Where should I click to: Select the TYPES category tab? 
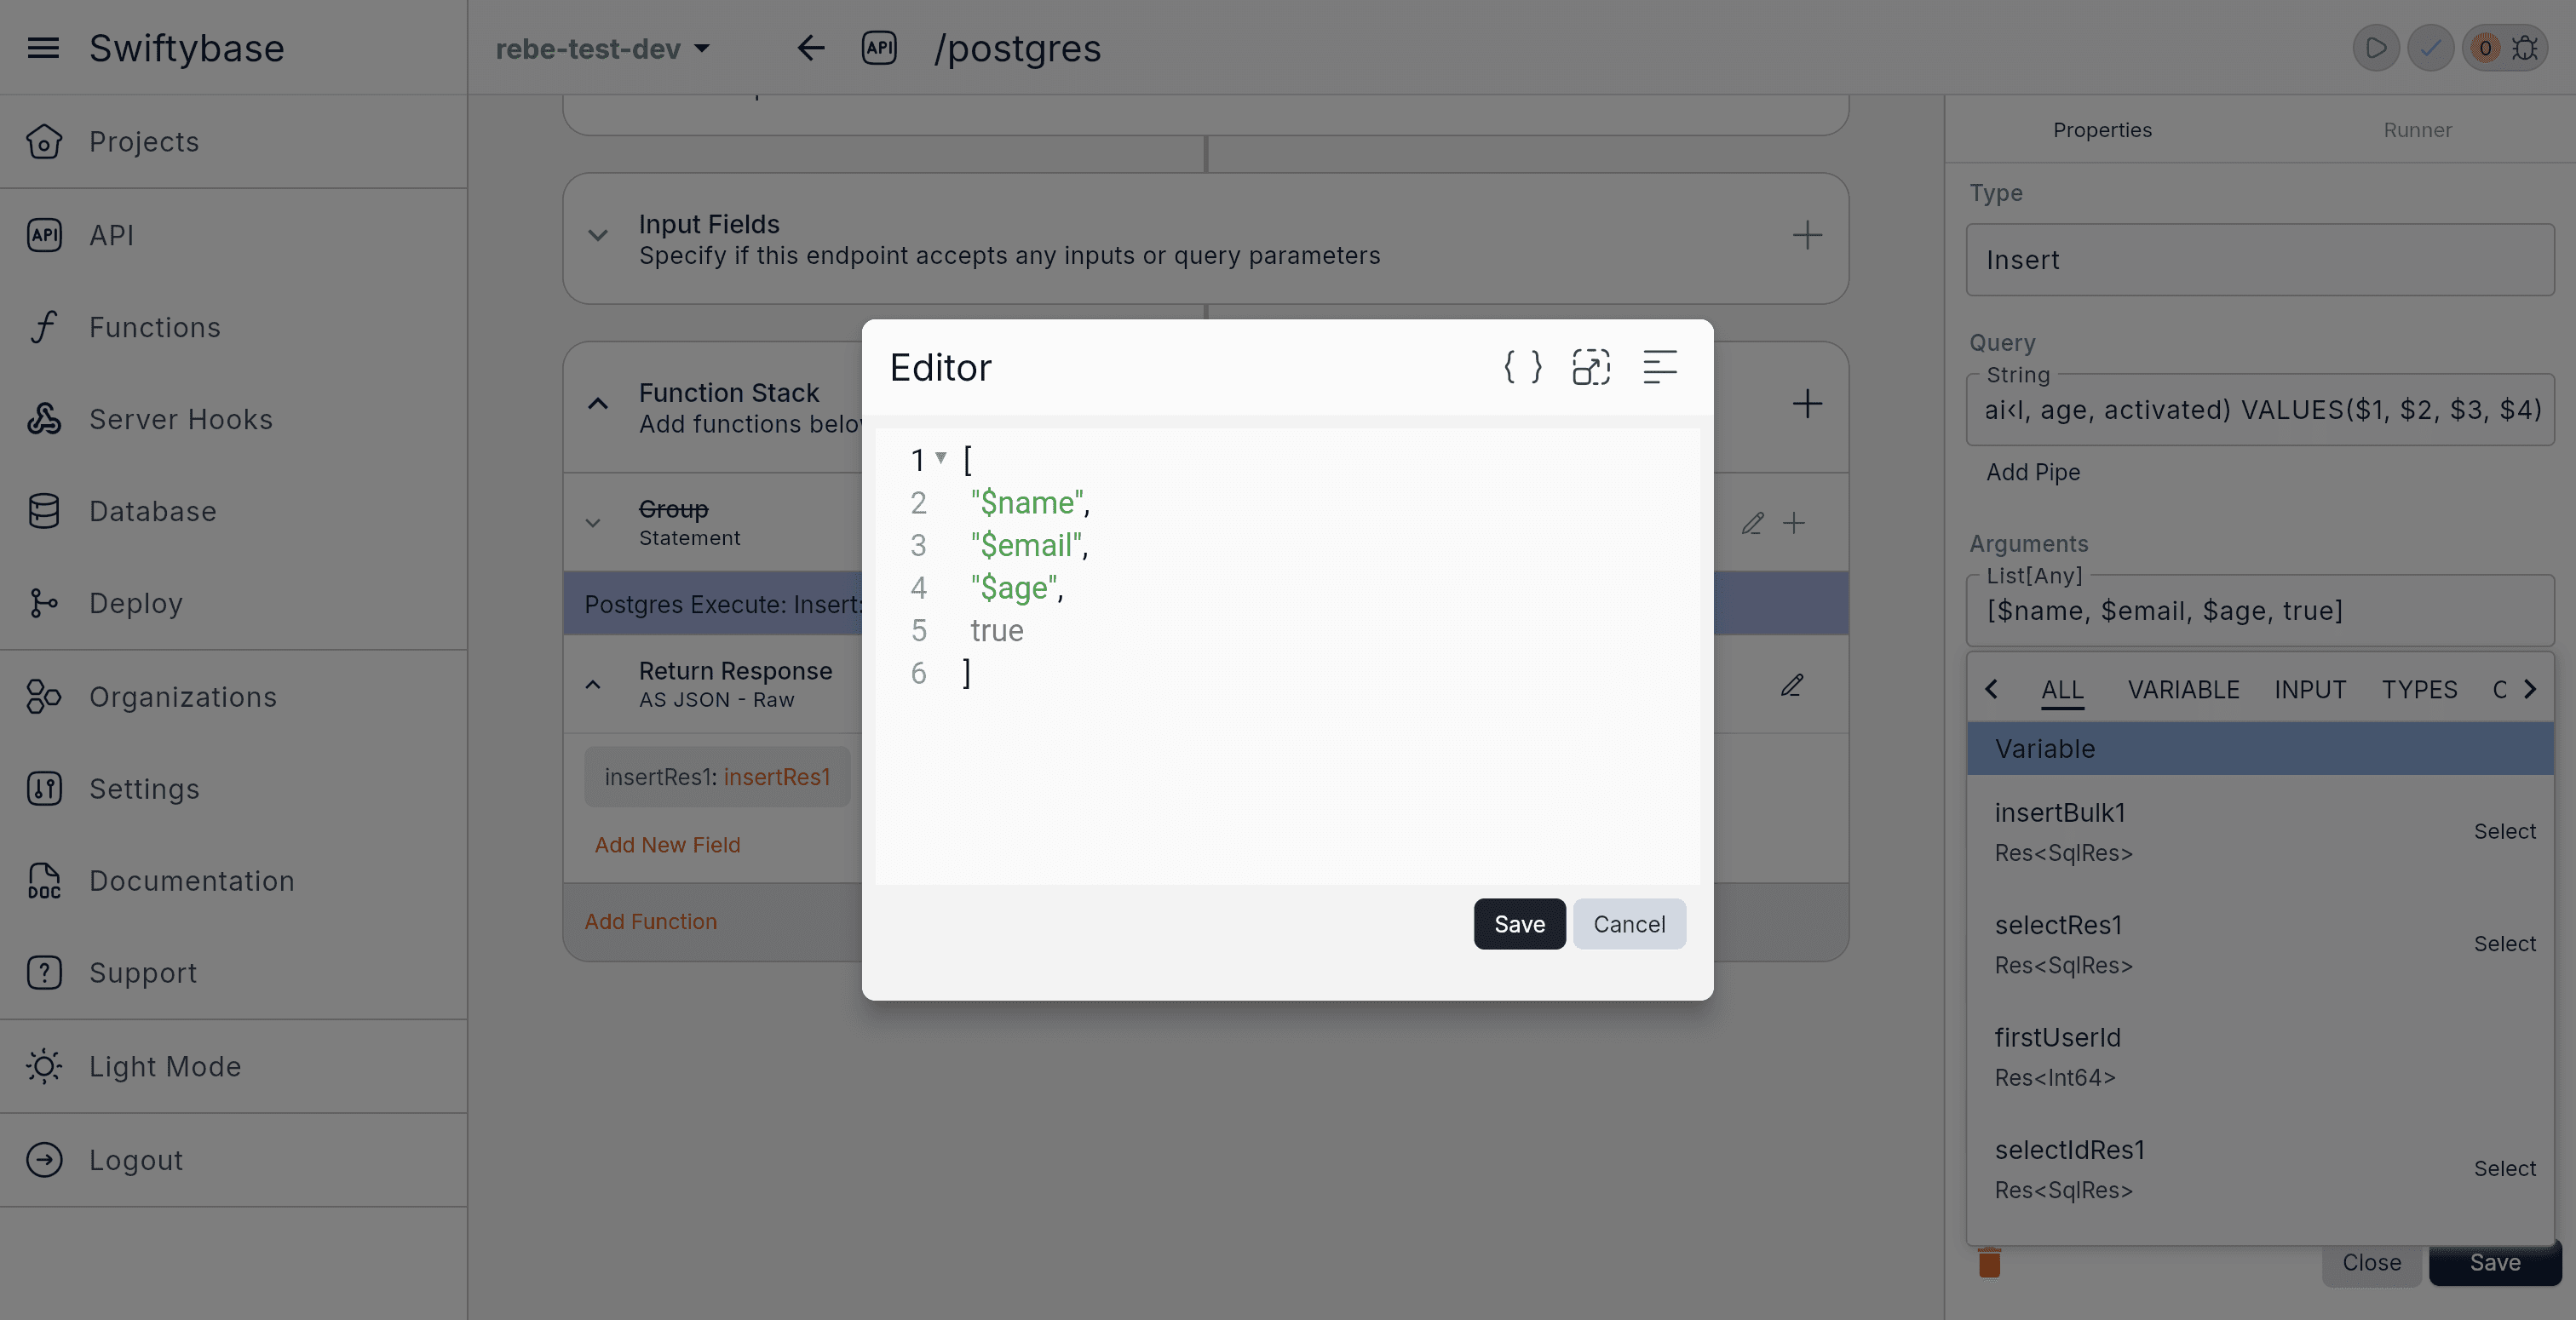[2419, 690]
